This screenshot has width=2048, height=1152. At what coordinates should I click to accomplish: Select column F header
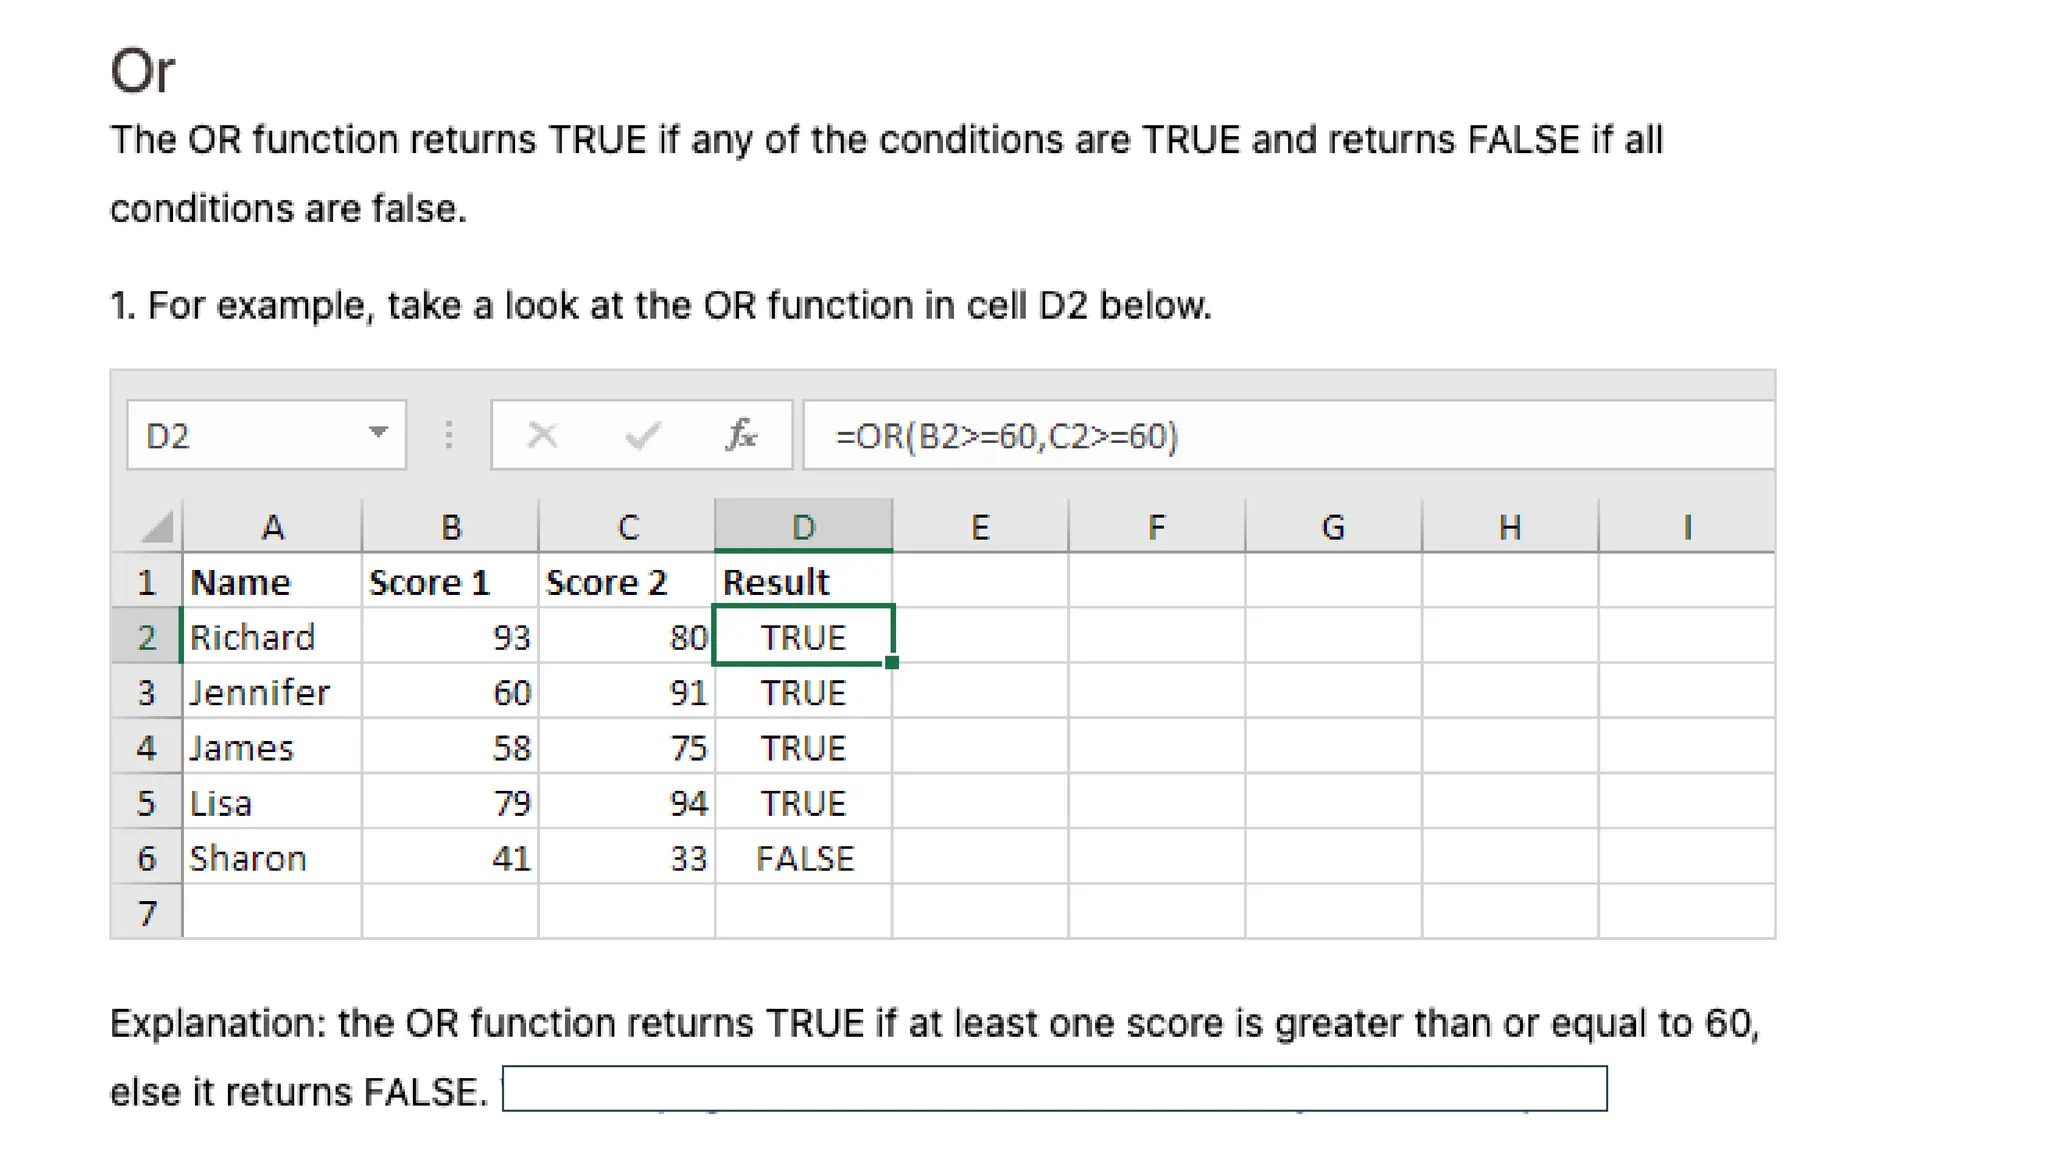point(1157,526)
